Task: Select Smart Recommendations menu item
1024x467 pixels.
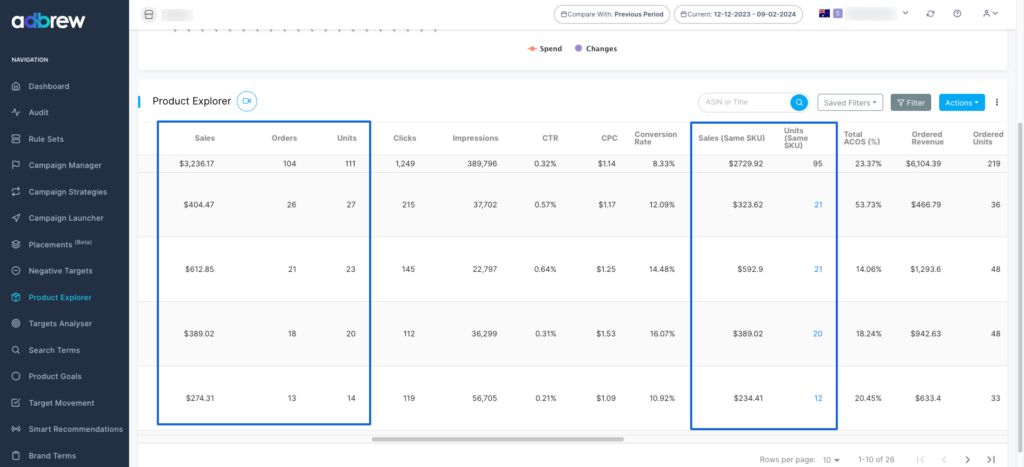Action: click(x=76, y=429)
